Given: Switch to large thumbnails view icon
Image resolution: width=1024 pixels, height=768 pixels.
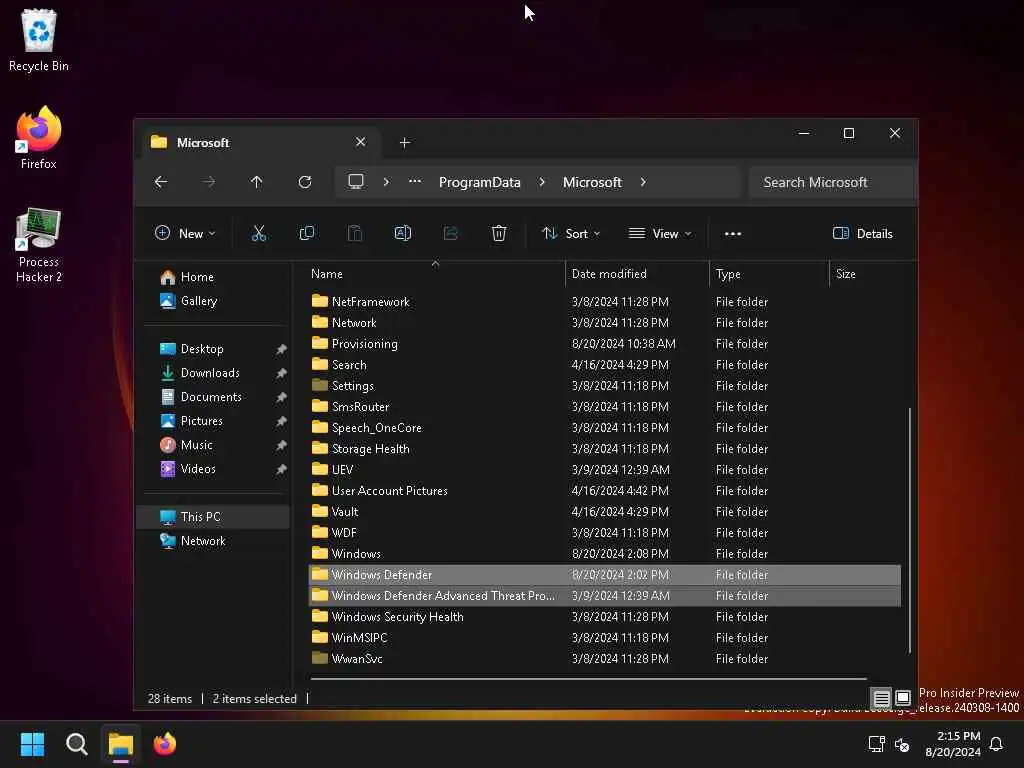Looking at the screenshot, I should click(903, 699).
